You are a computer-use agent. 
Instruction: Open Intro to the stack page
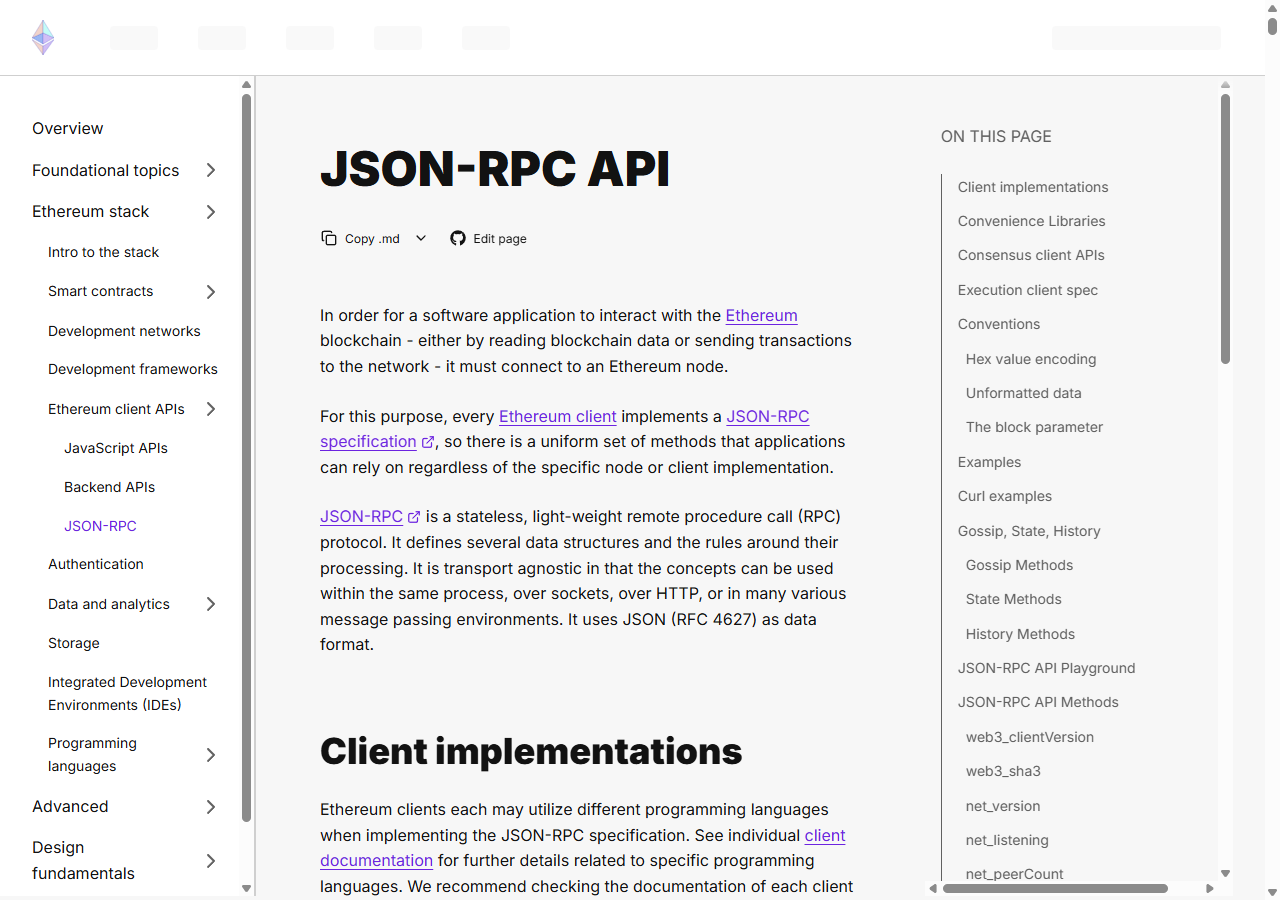(x=104, y=252)
